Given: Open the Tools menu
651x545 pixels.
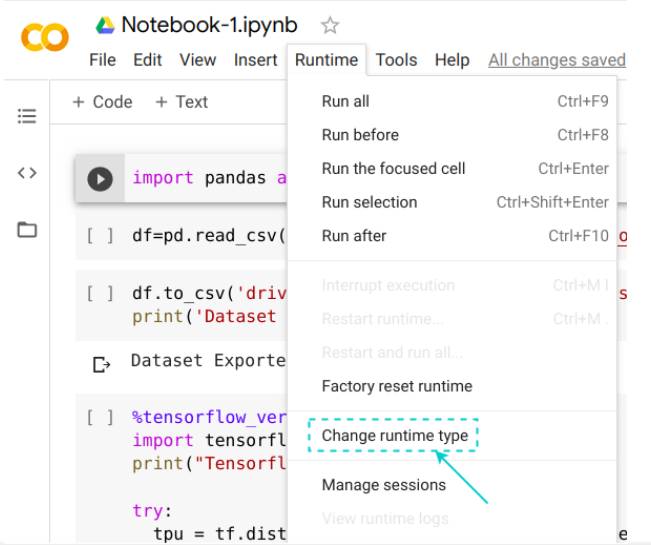Looking at the screenshot, I should click(396, 60).
